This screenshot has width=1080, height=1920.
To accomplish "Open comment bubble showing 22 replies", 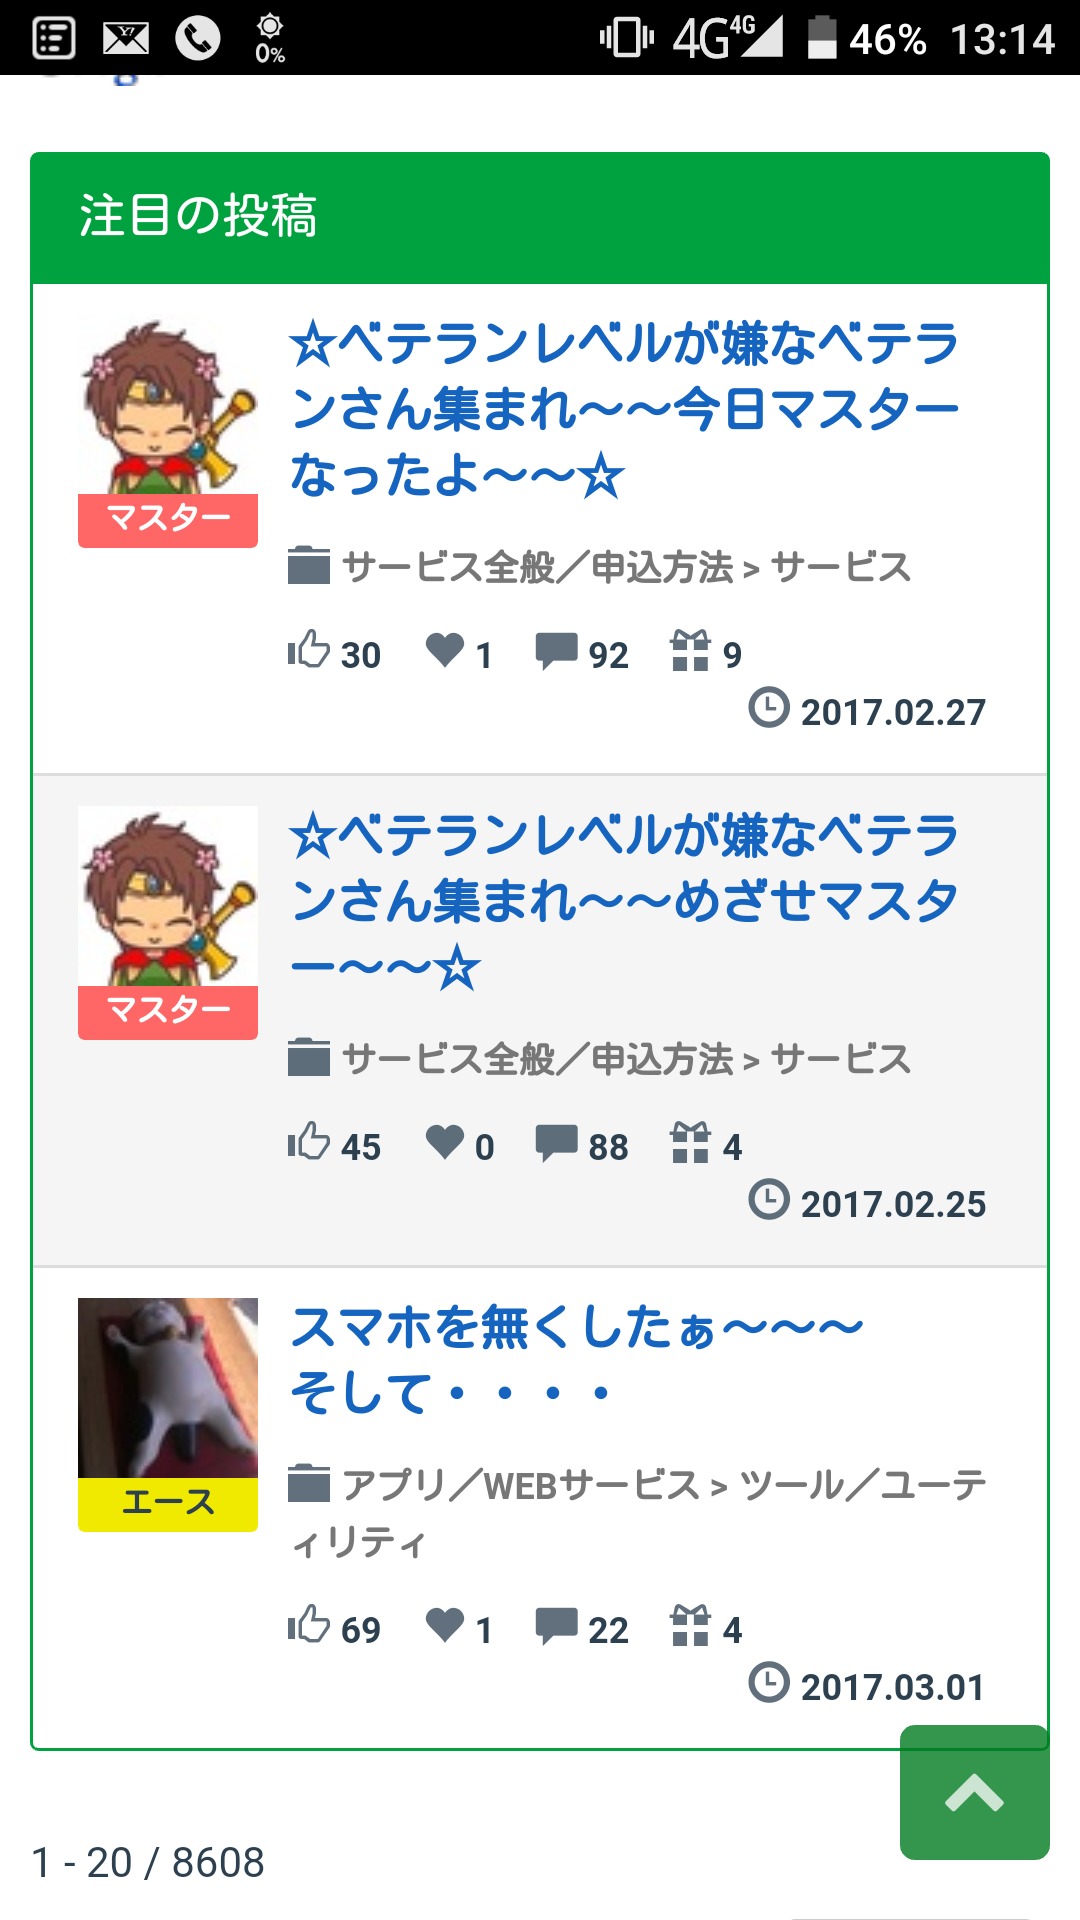I will 556,1626.
